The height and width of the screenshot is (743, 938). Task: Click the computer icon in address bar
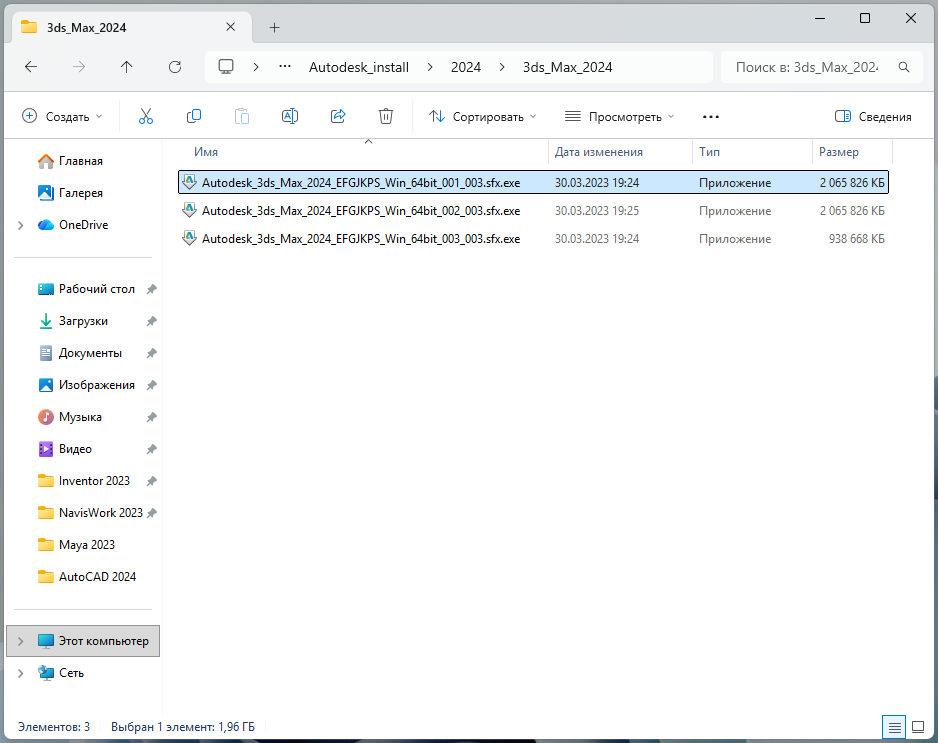tap(226, 67)
